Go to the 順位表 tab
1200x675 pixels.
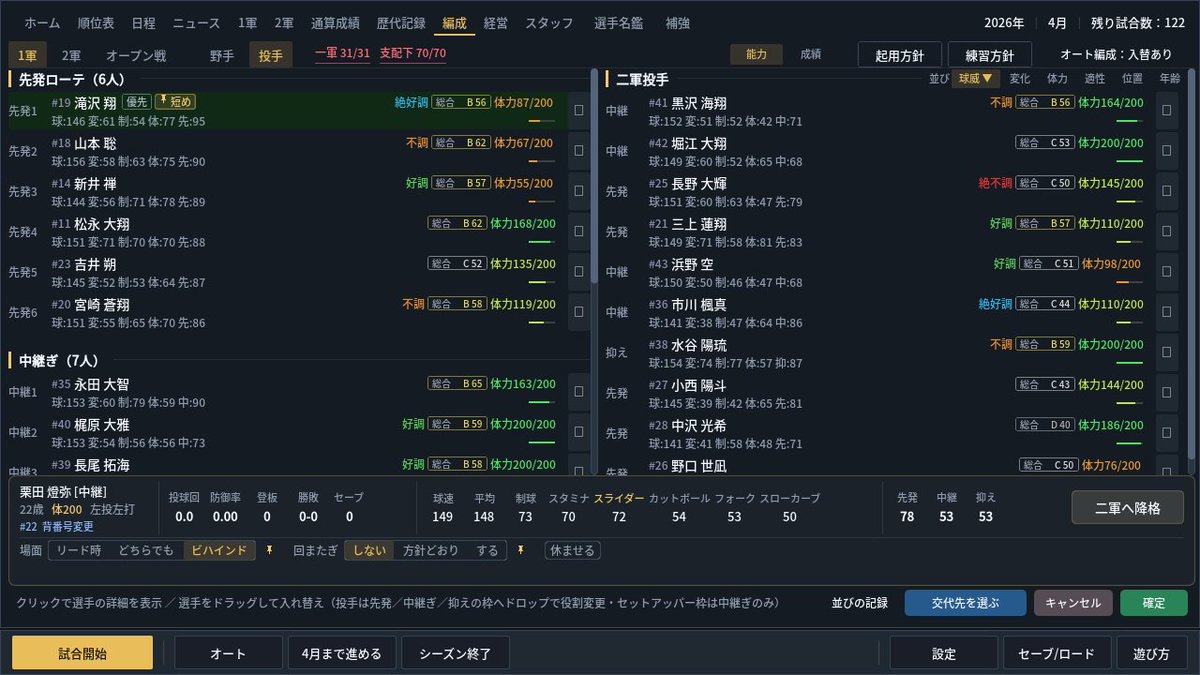point(95,23)
